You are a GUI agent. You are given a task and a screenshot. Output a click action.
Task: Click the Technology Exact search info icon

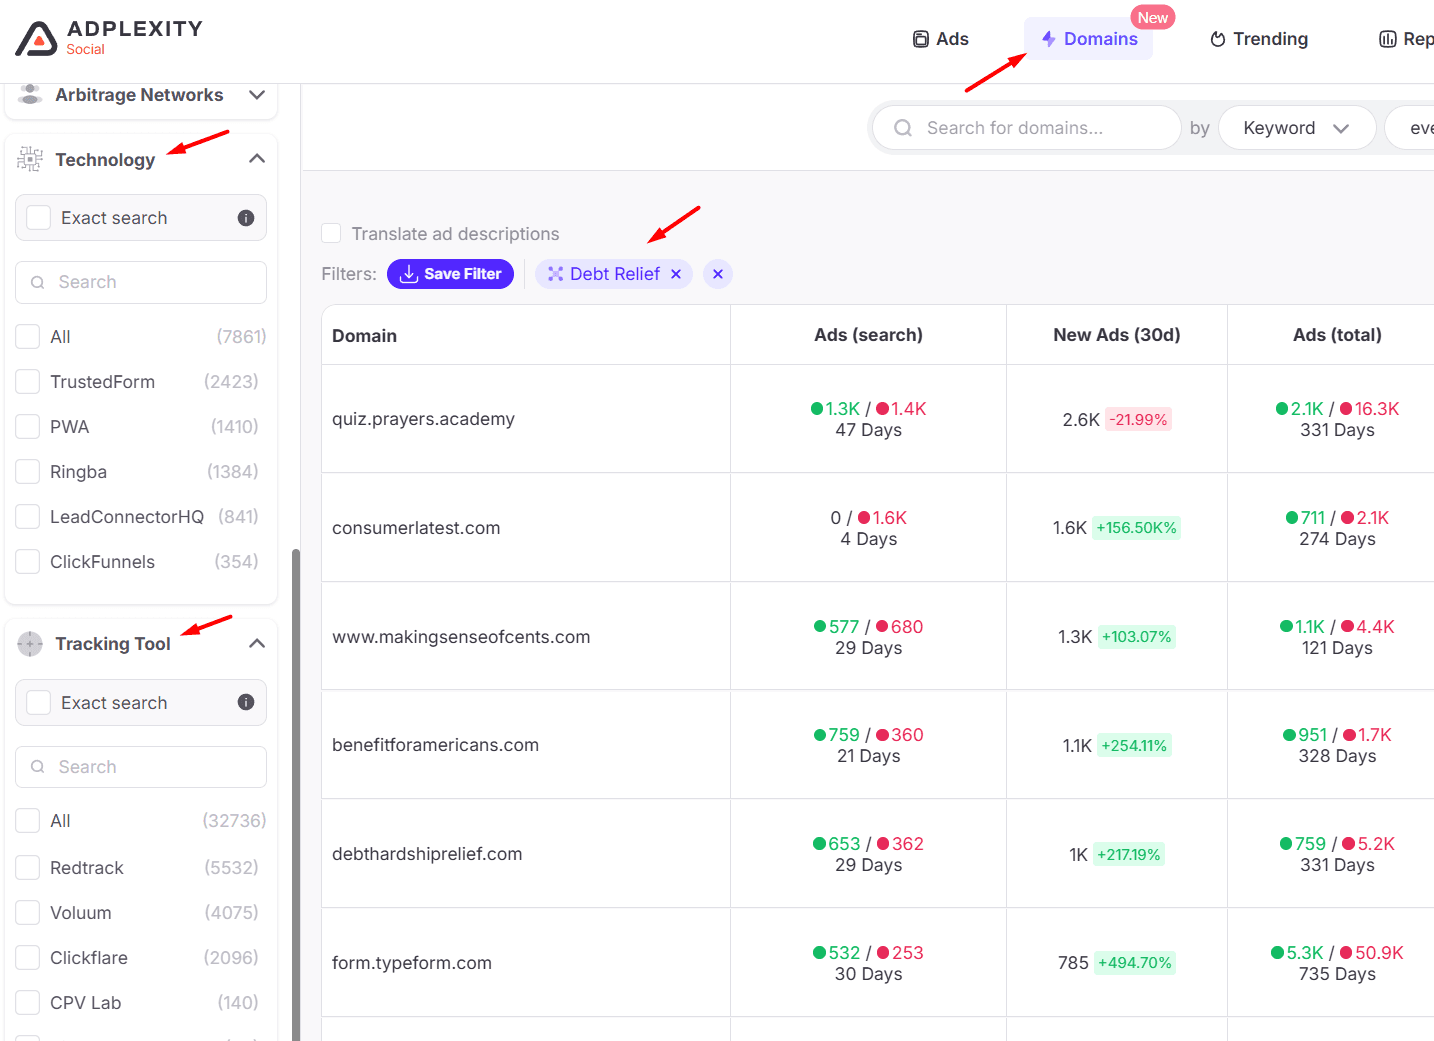pos(246,218)
